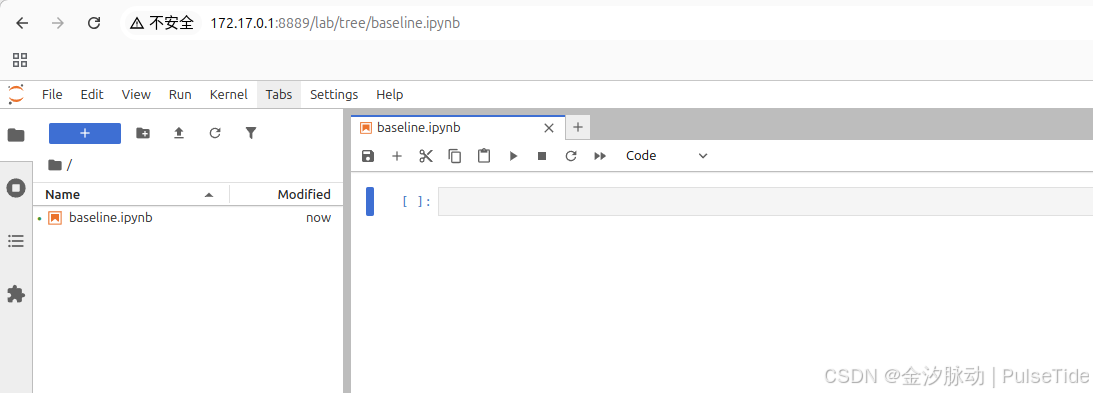Copy the selected cell
This screenshot has width=1093, height=393.
tap(454, 156)
